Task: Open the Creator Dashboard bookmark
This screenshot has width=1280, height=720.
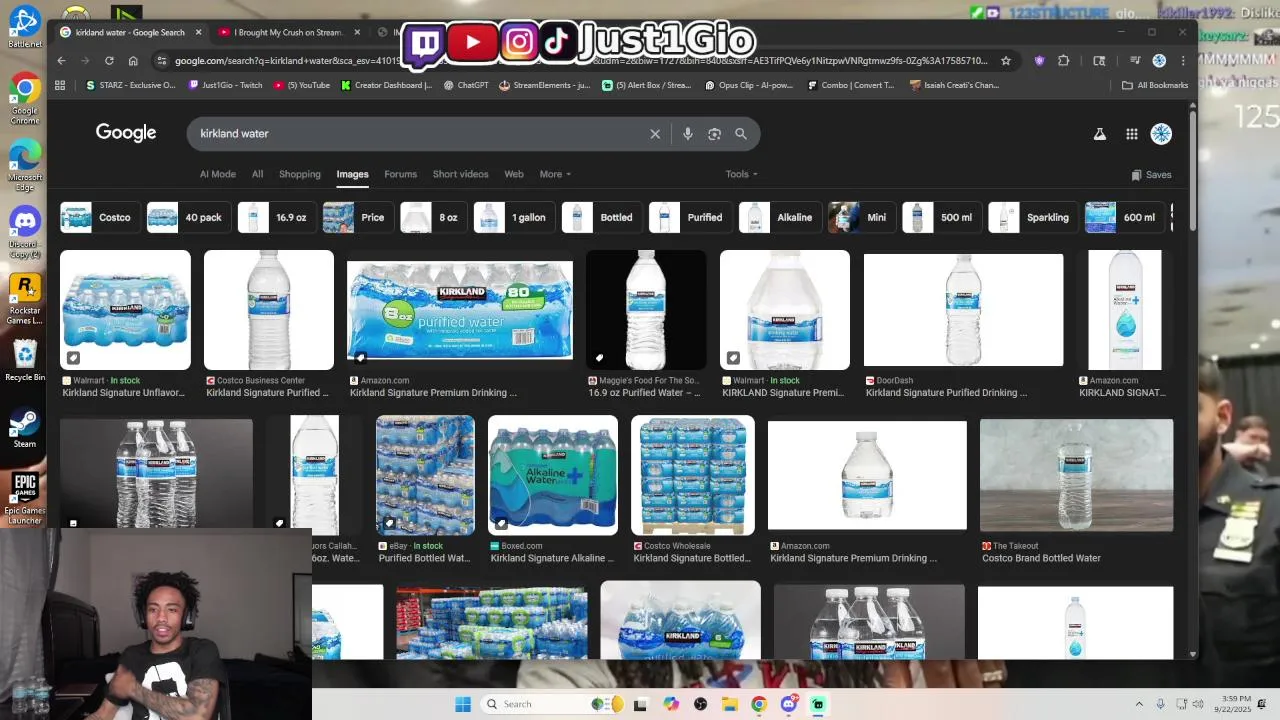Action: (386, 85)
